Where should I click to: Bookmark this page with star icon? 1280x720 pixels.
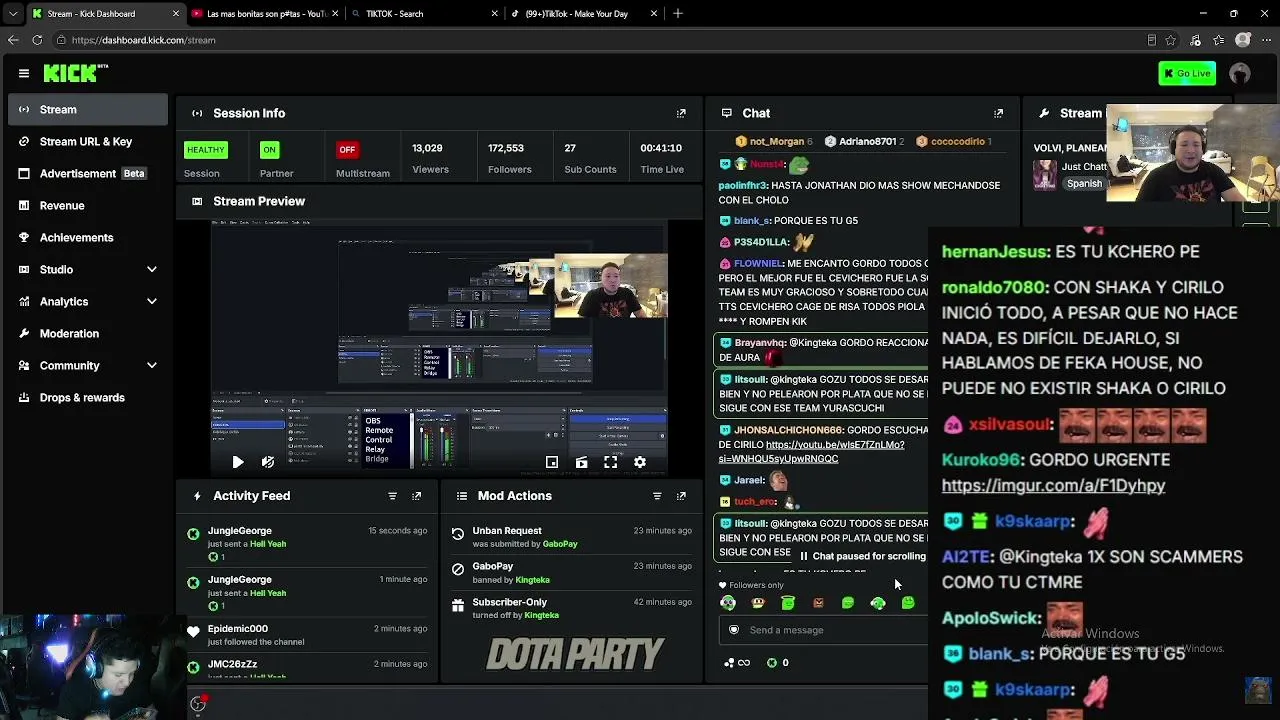point(1173,40)
